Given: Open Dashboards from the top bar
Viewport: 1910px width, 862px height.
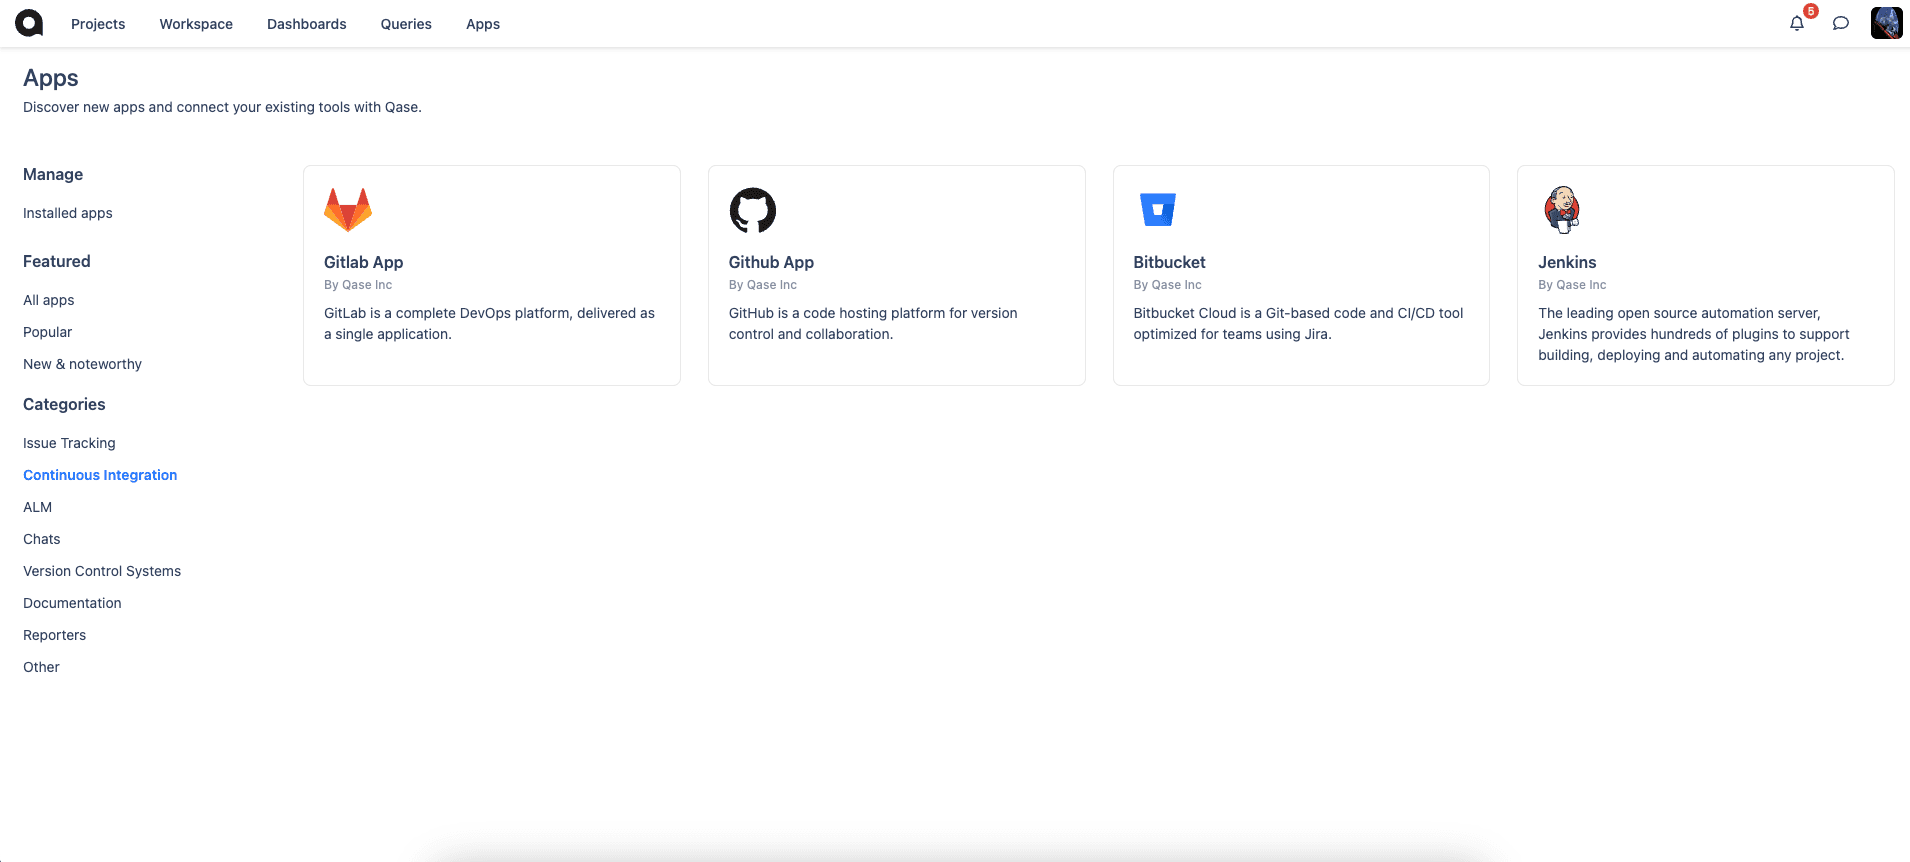Looking at the screenshot, I should pos(307,24).
